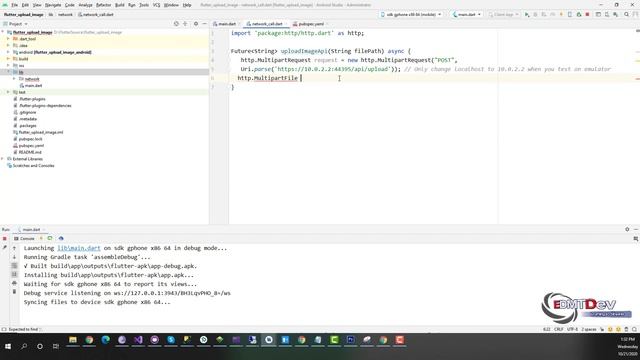Click network breadcrumb in navigation bar
640x360 pixels.
coord(65,14)
